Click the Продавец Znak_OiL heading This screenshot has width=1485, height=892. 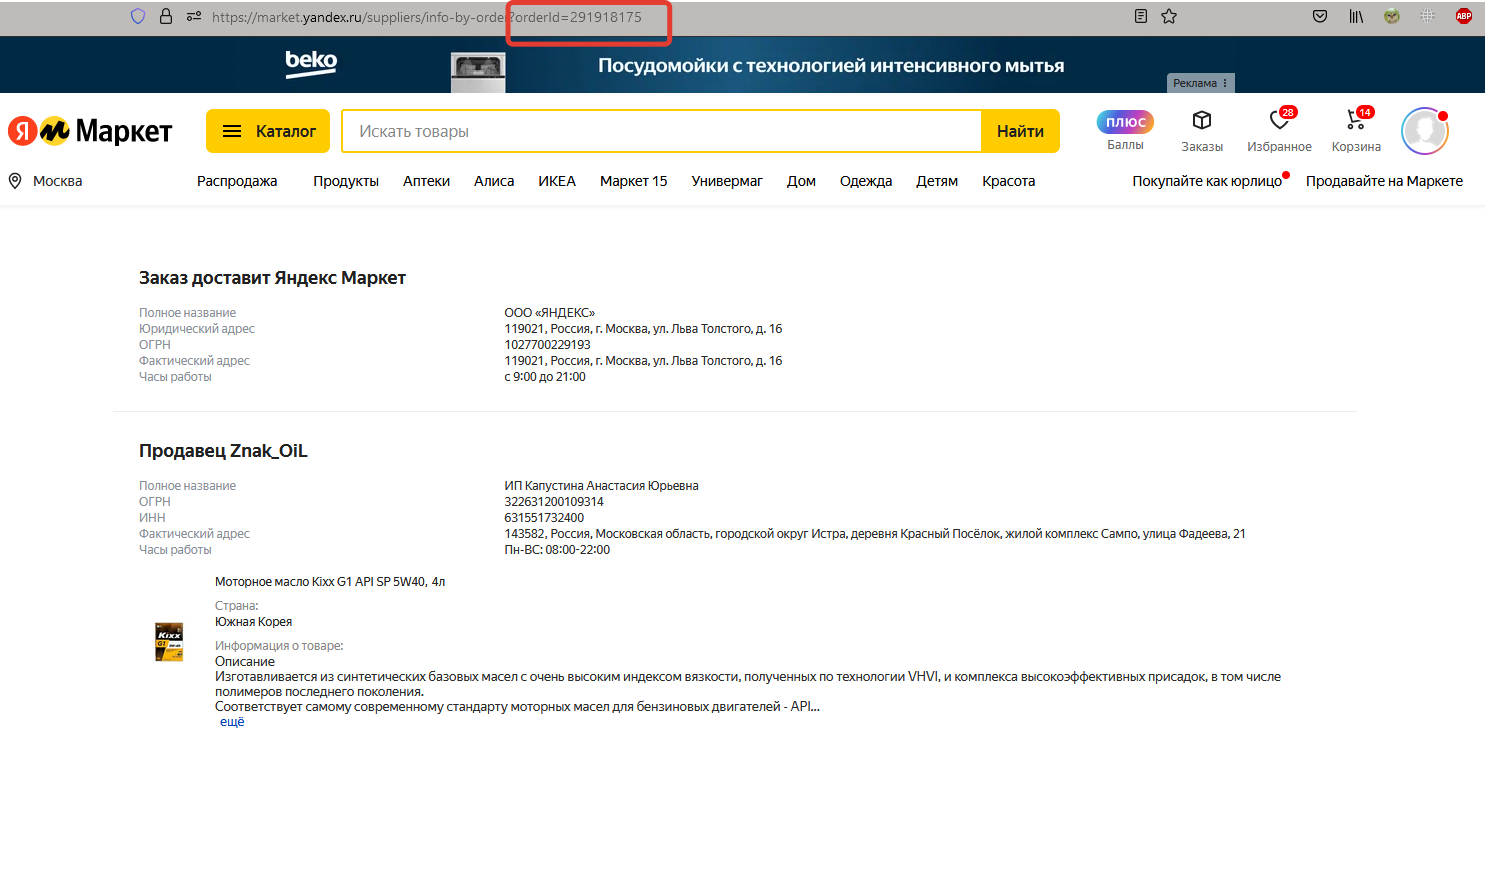tap(223, 451)
